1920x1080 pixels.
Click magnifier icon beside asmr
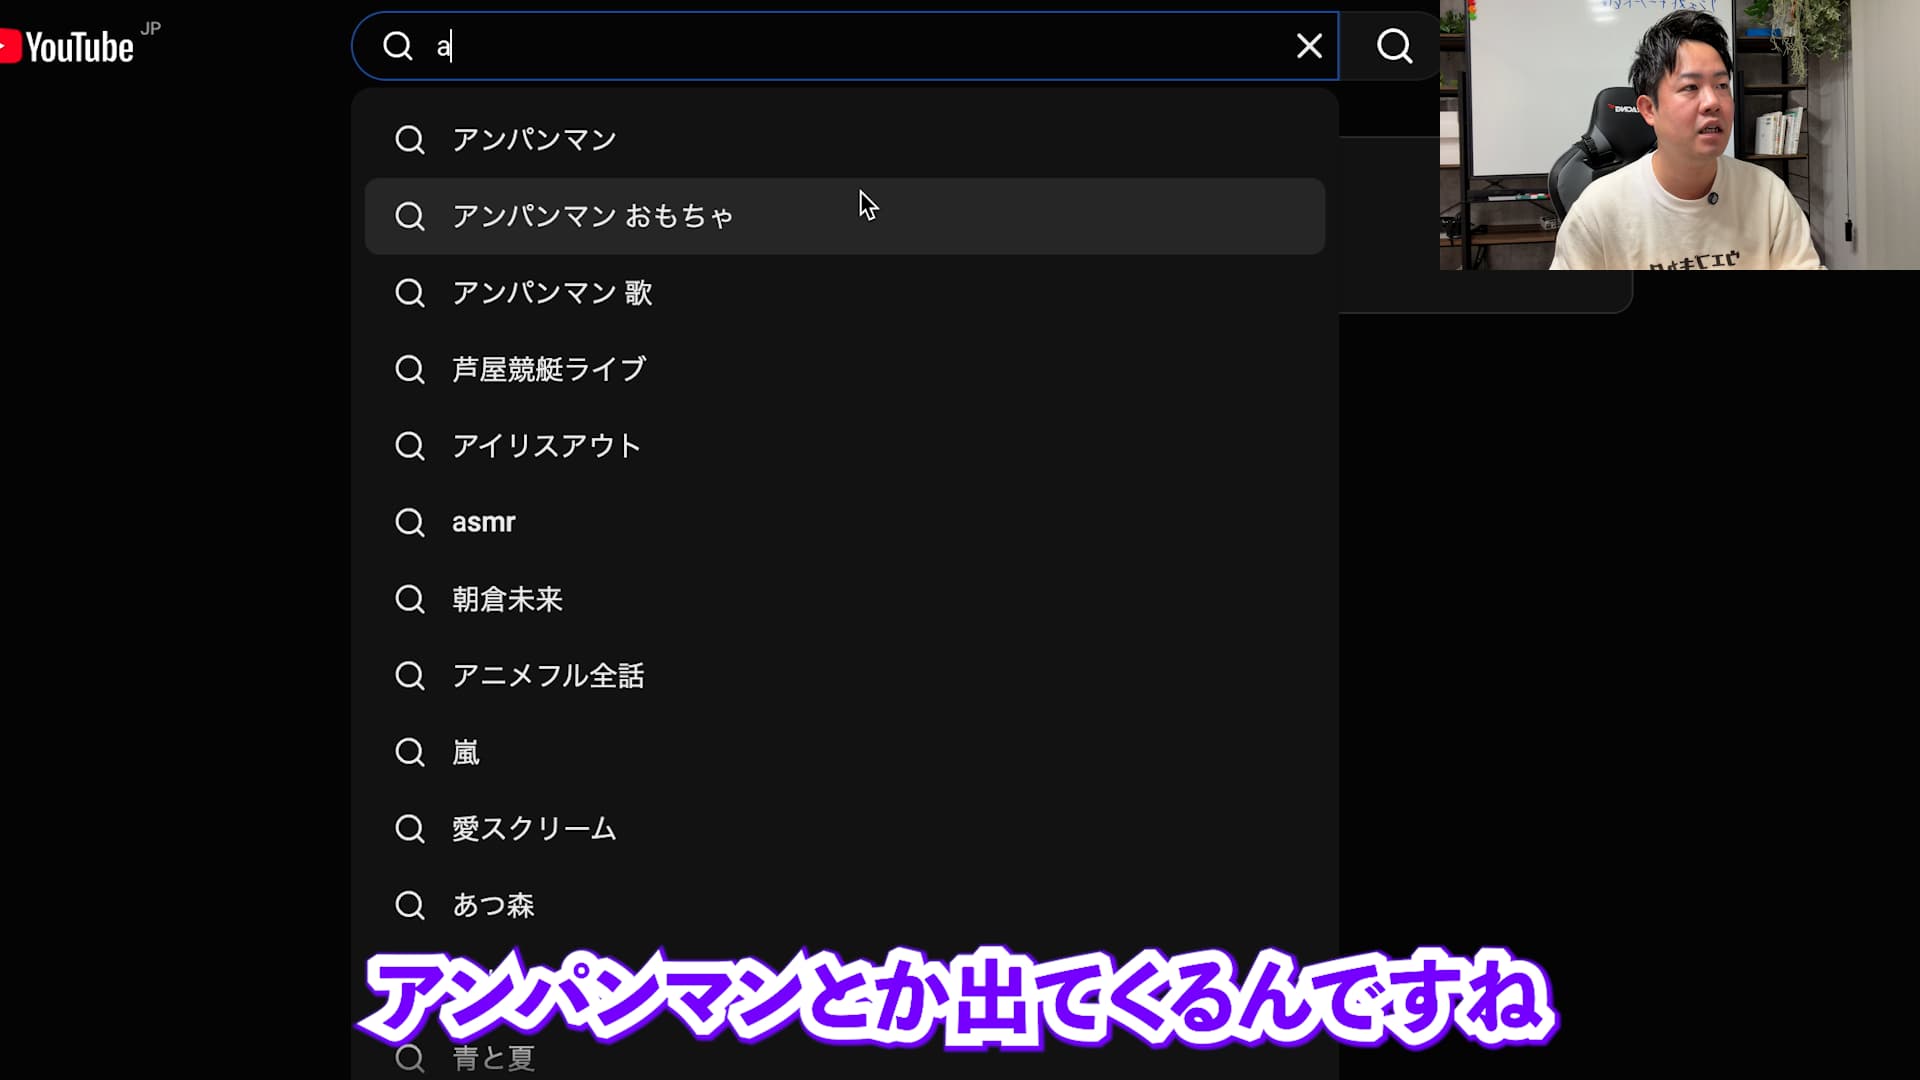[x=410, y=522]
